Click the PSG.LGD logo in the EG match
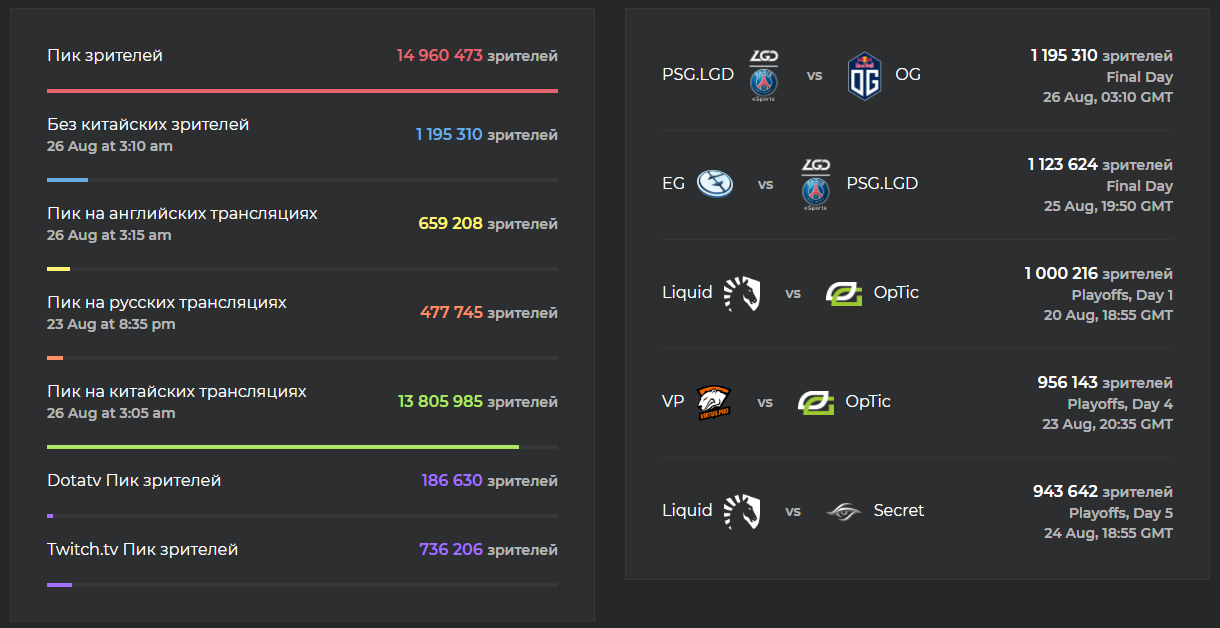The height and width of the screenshot is (628, 1220). click(x=816, y=184)
